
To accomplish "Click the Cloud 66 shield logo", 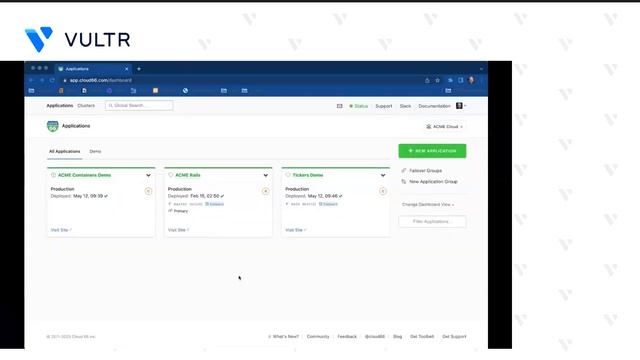I will click(53, 126).
